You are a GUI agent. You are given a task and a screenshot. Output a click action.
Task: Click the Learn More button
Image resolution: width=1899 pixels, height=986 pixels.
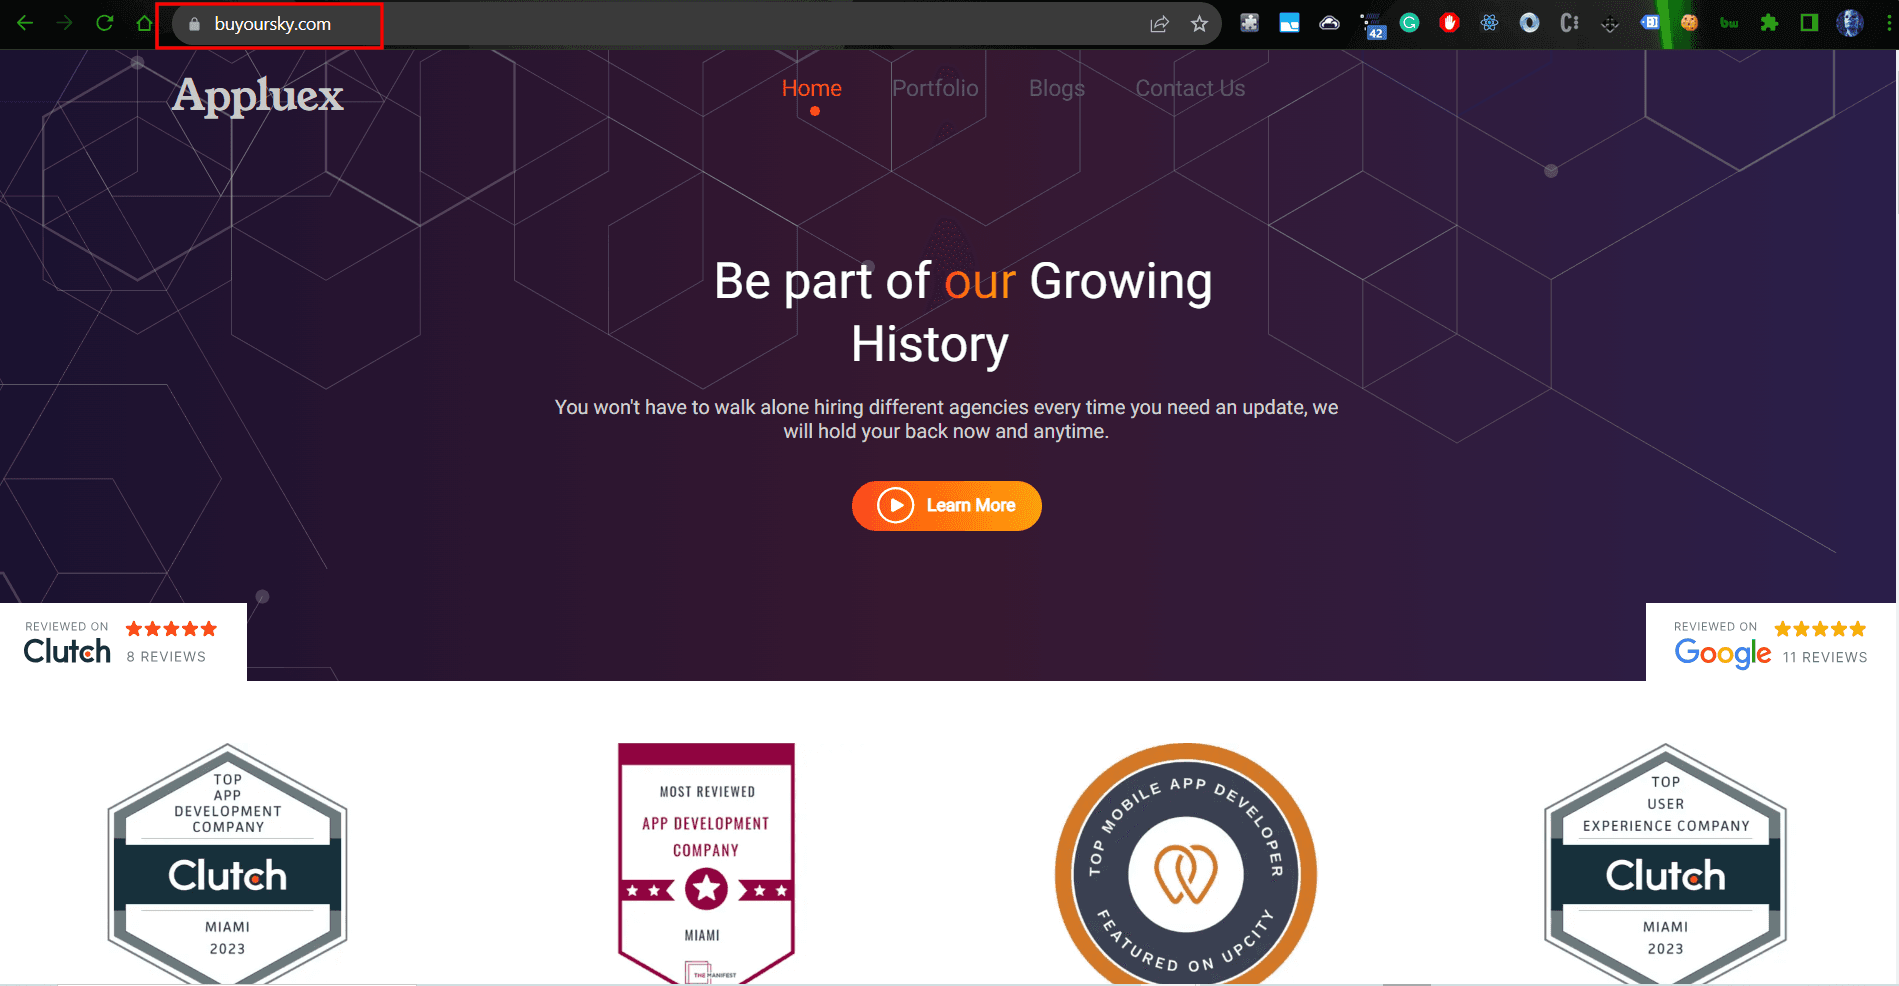tap(947, 506)
